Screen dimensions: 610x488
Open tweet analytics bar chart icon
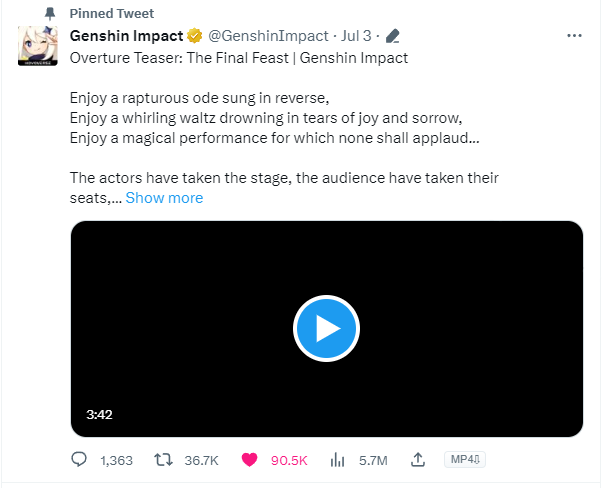338,460
